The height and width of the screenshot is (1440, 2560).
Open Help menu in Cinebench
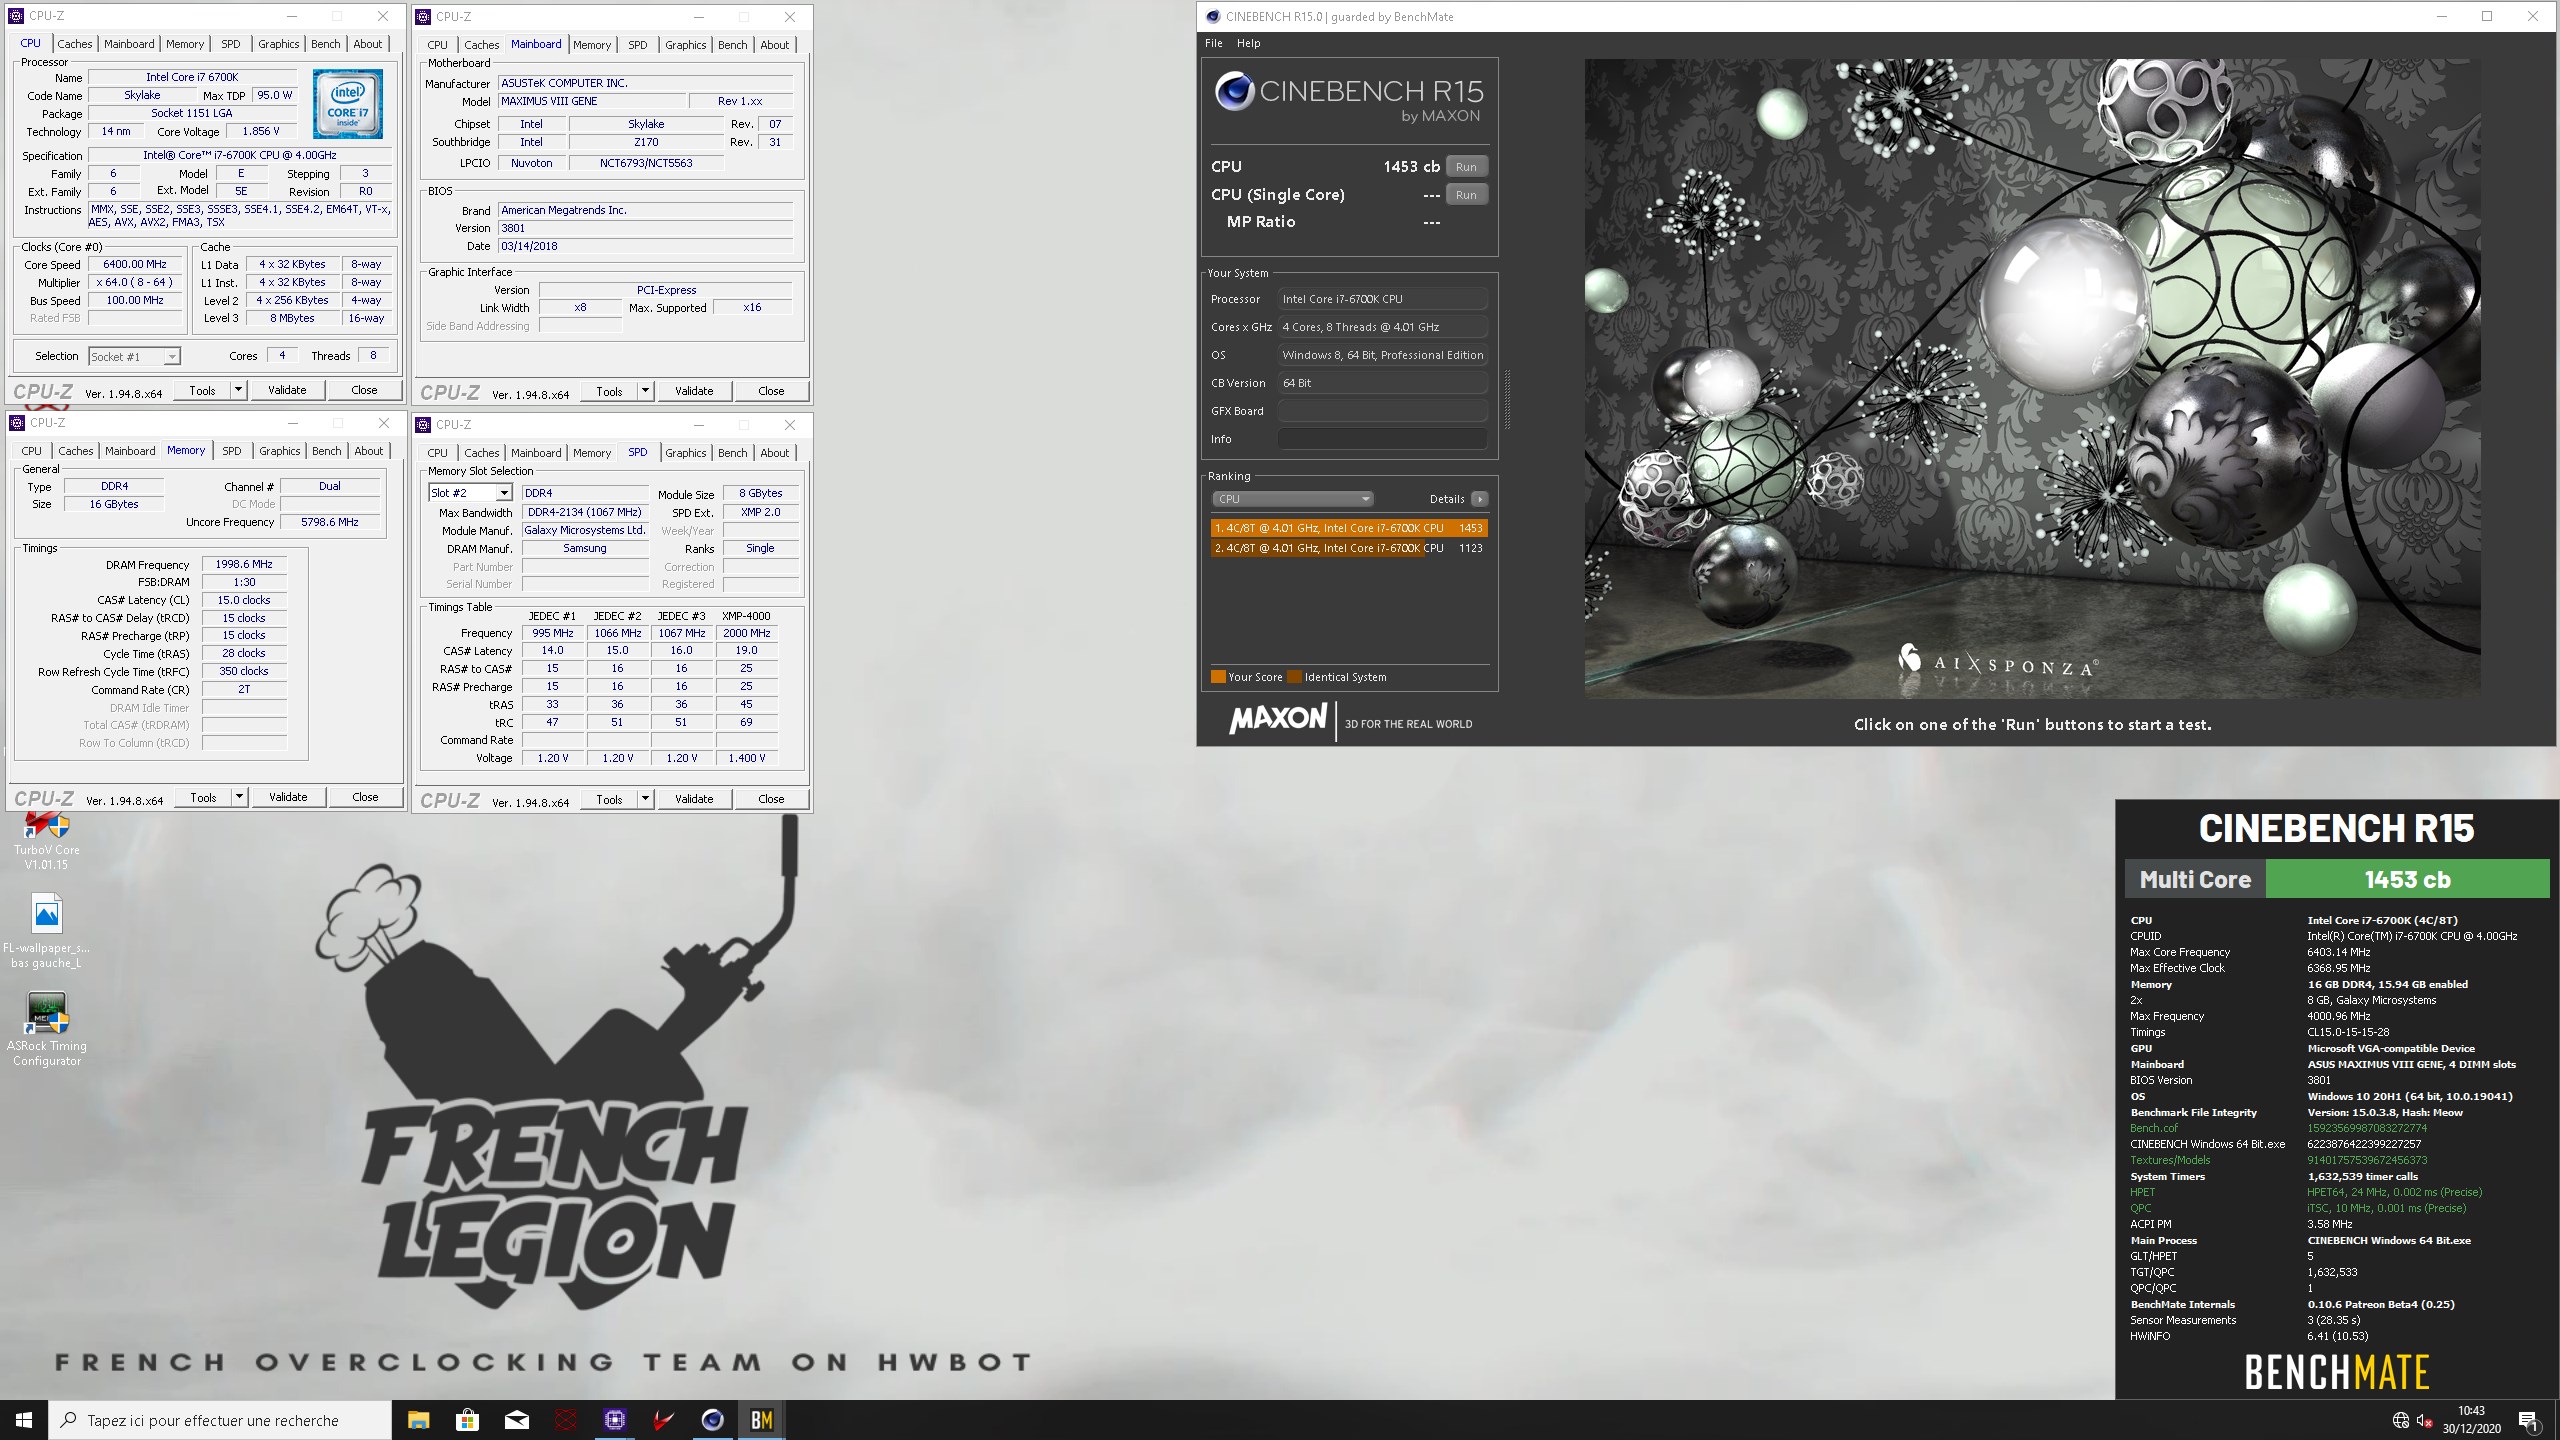pos(1248,43)
